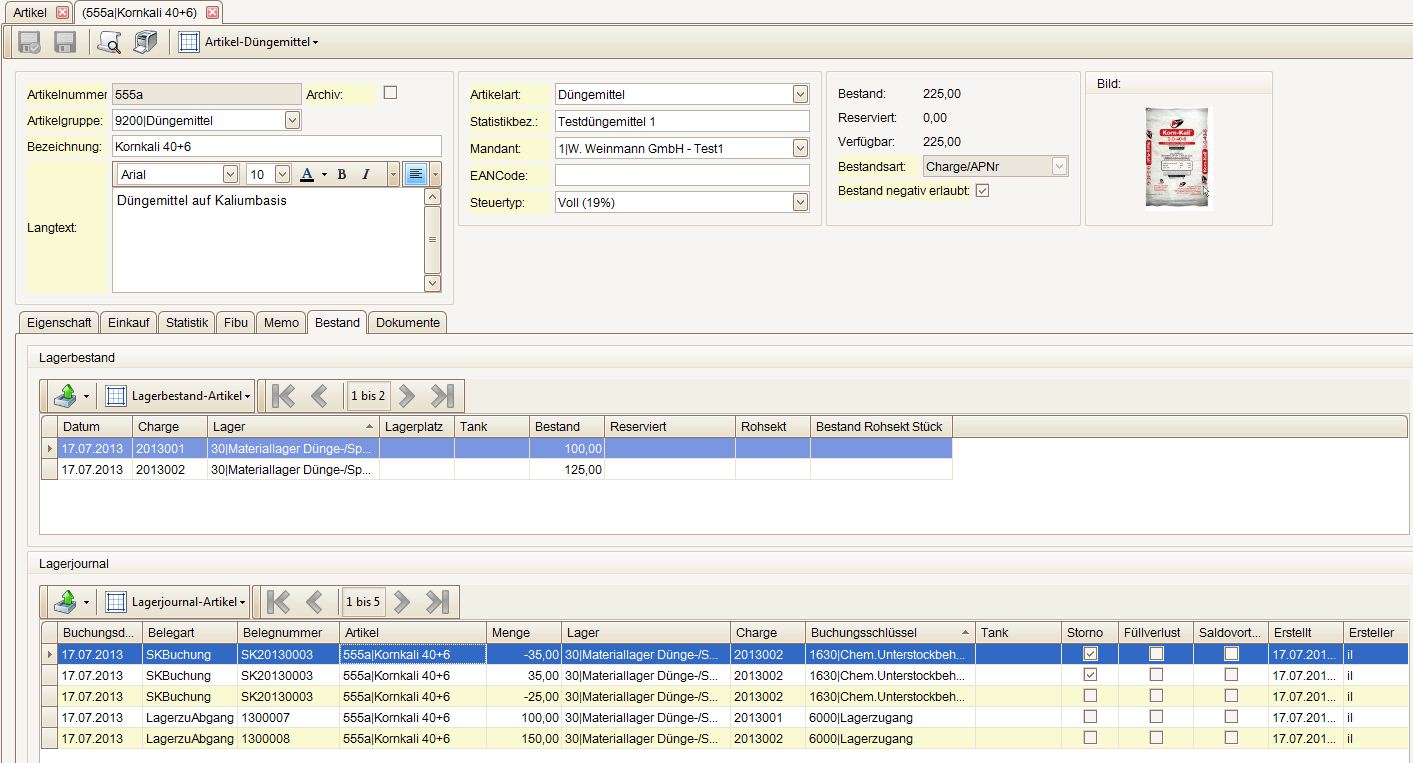
Task: Click the grid layout icon beside Artikel-Düngemittel
Action: (x=189, y=42)
